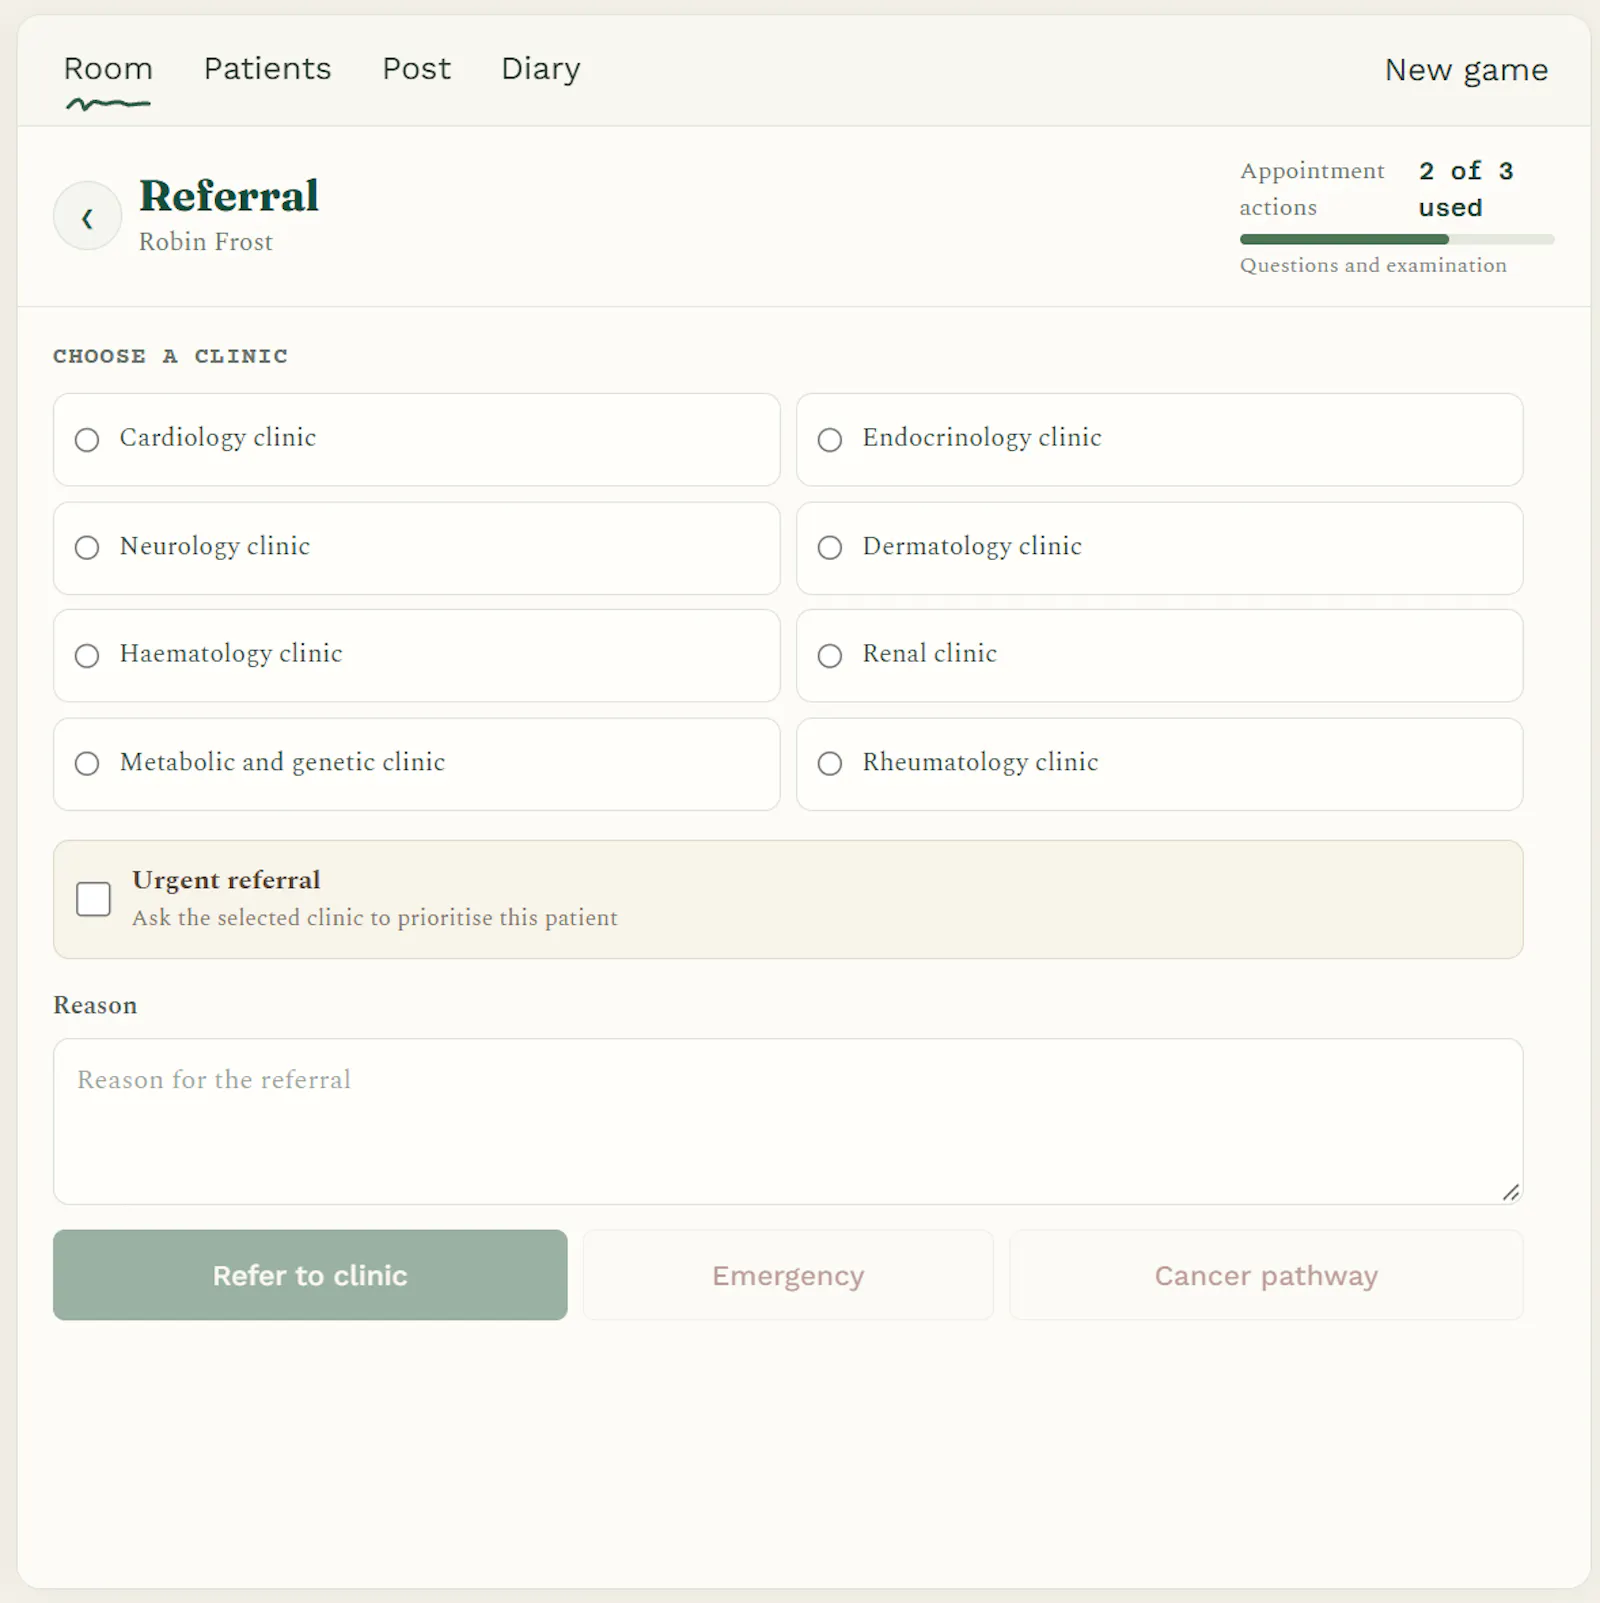This screenshot has width=1600, height=1603.
Task: Choose the Cancer pathway button
Action: point(1266,1275)
